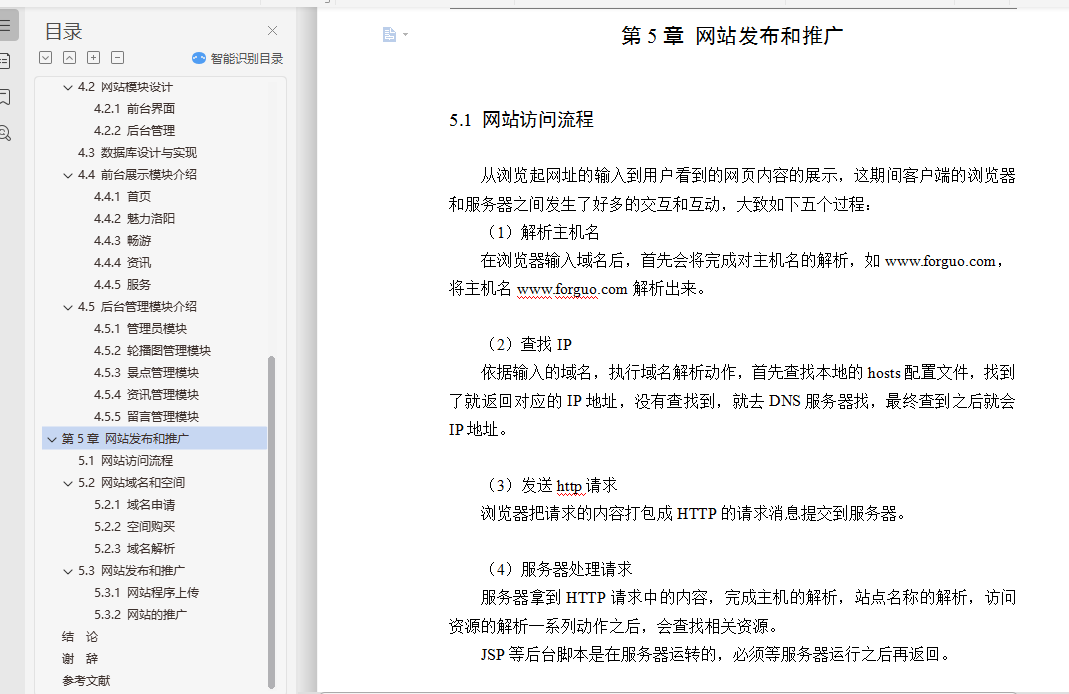Go to 5.3.1 网站程序上传
Screen dimensions: 1069x694
(147, 592)
